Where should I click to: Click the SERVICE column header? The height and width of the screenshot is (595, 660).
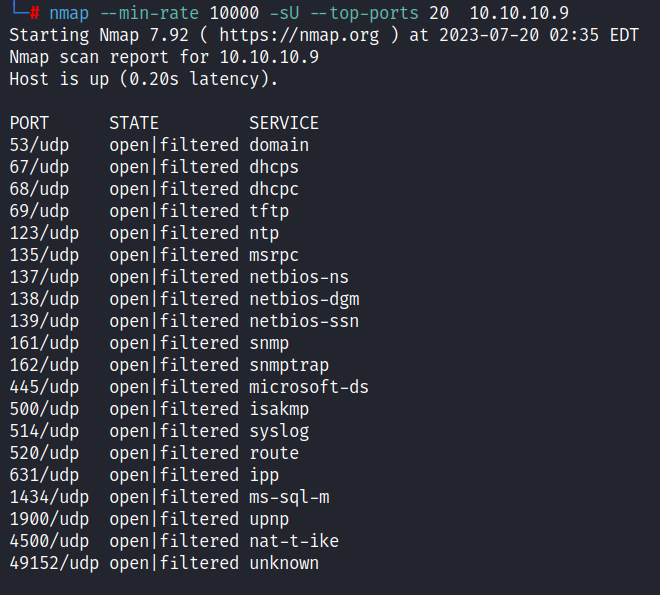[x=284, y=123]
